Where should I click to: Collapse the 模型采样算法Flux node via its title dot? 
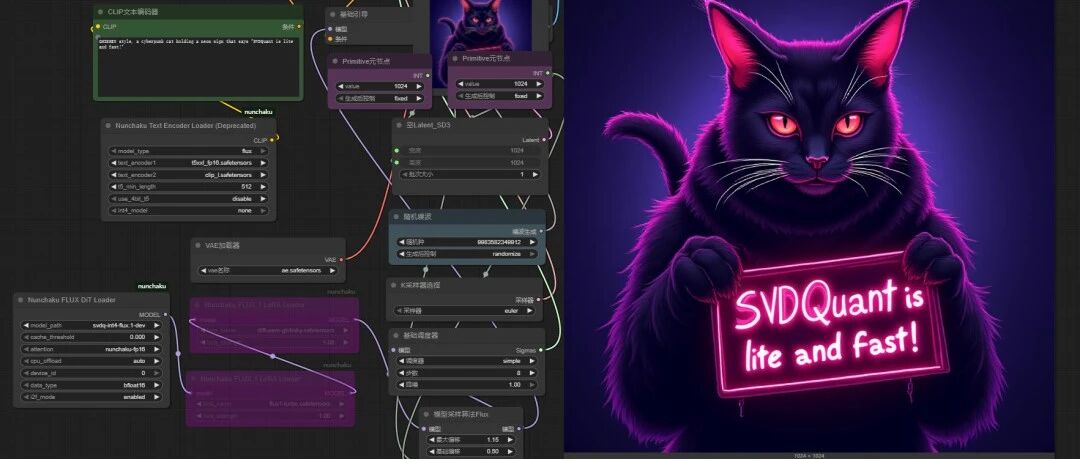pos(427,414)
